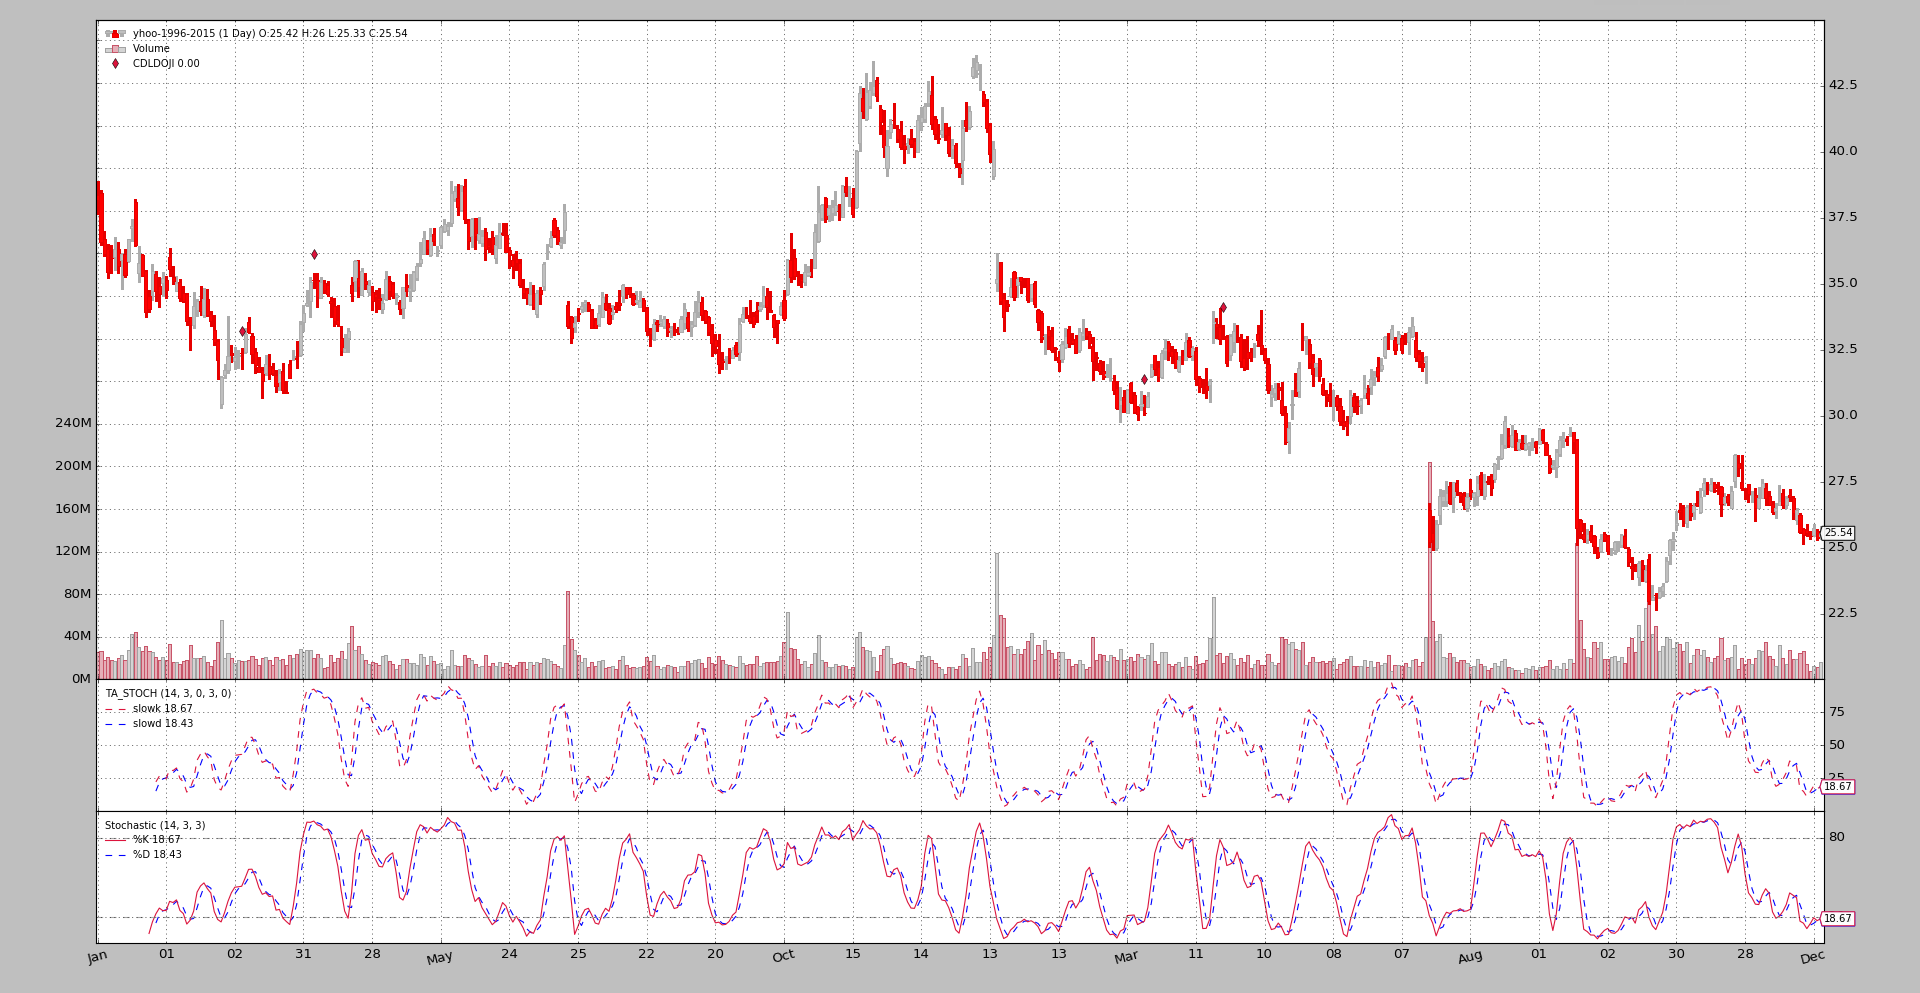1920x993 pixels.
Task: Click the CDLDOJI diamond legend marker
Action: click(x=115, y=64)
